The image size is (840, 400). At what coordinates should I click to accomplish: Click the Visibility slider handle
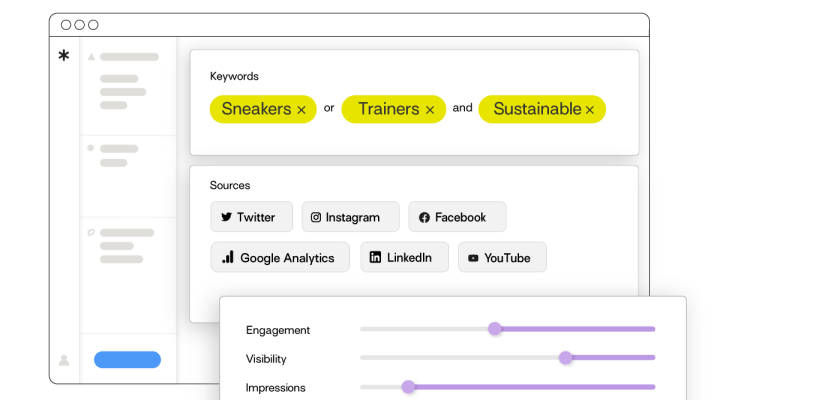pyautogui.click(x=565, y=357)
